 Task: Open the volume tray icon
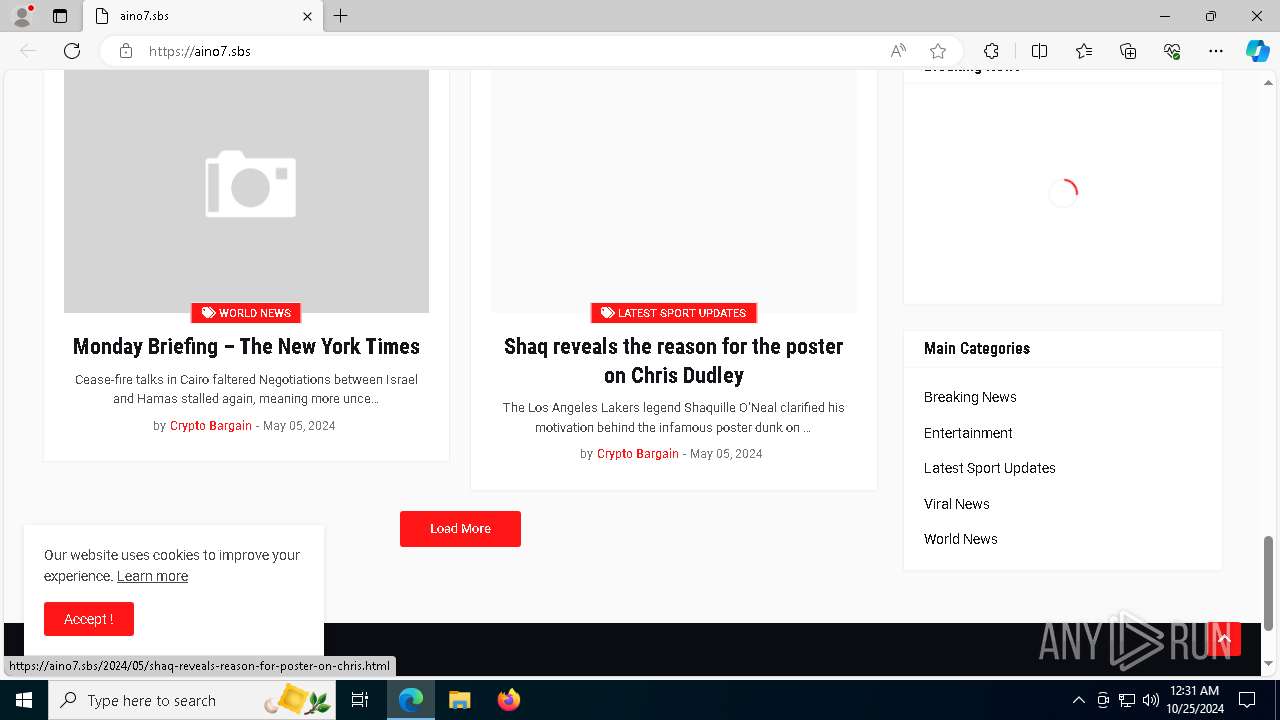(1150, 700)
